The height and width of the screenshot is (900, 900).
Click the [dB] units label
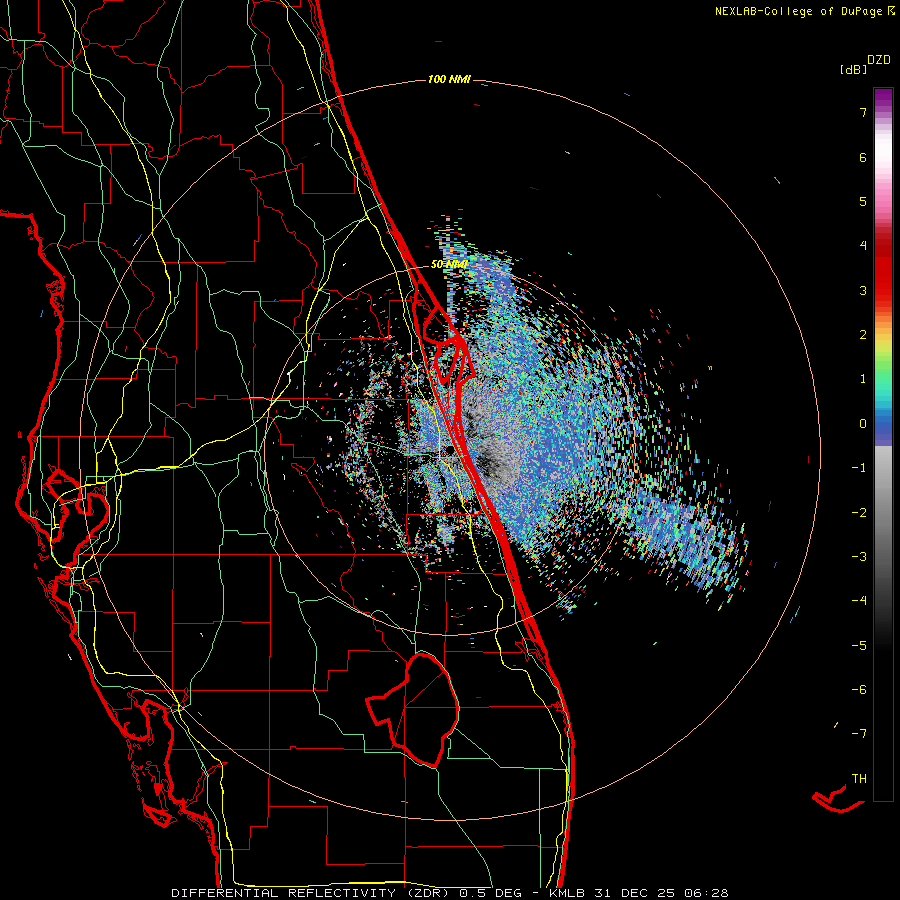tap(853, 70)
